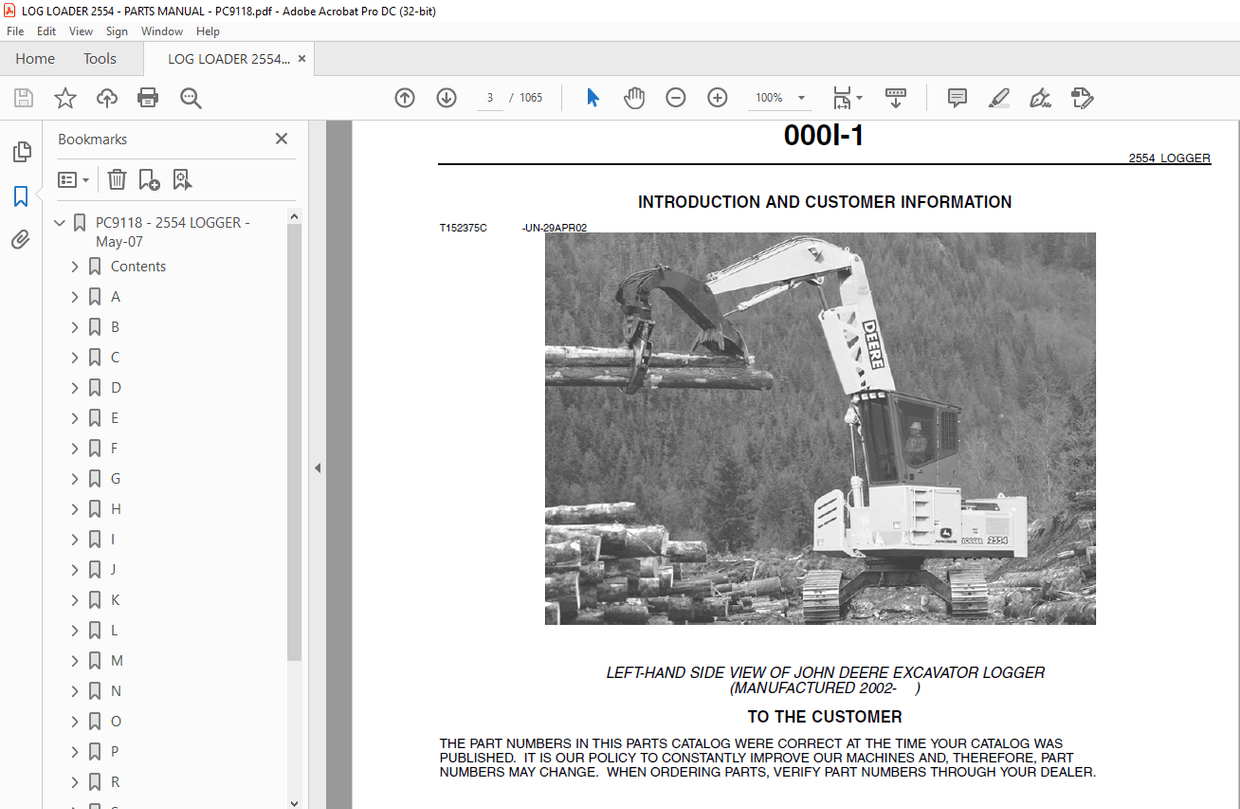Click the page number input field
This screenshot has height=809, width=1240.
click(489, 97)
